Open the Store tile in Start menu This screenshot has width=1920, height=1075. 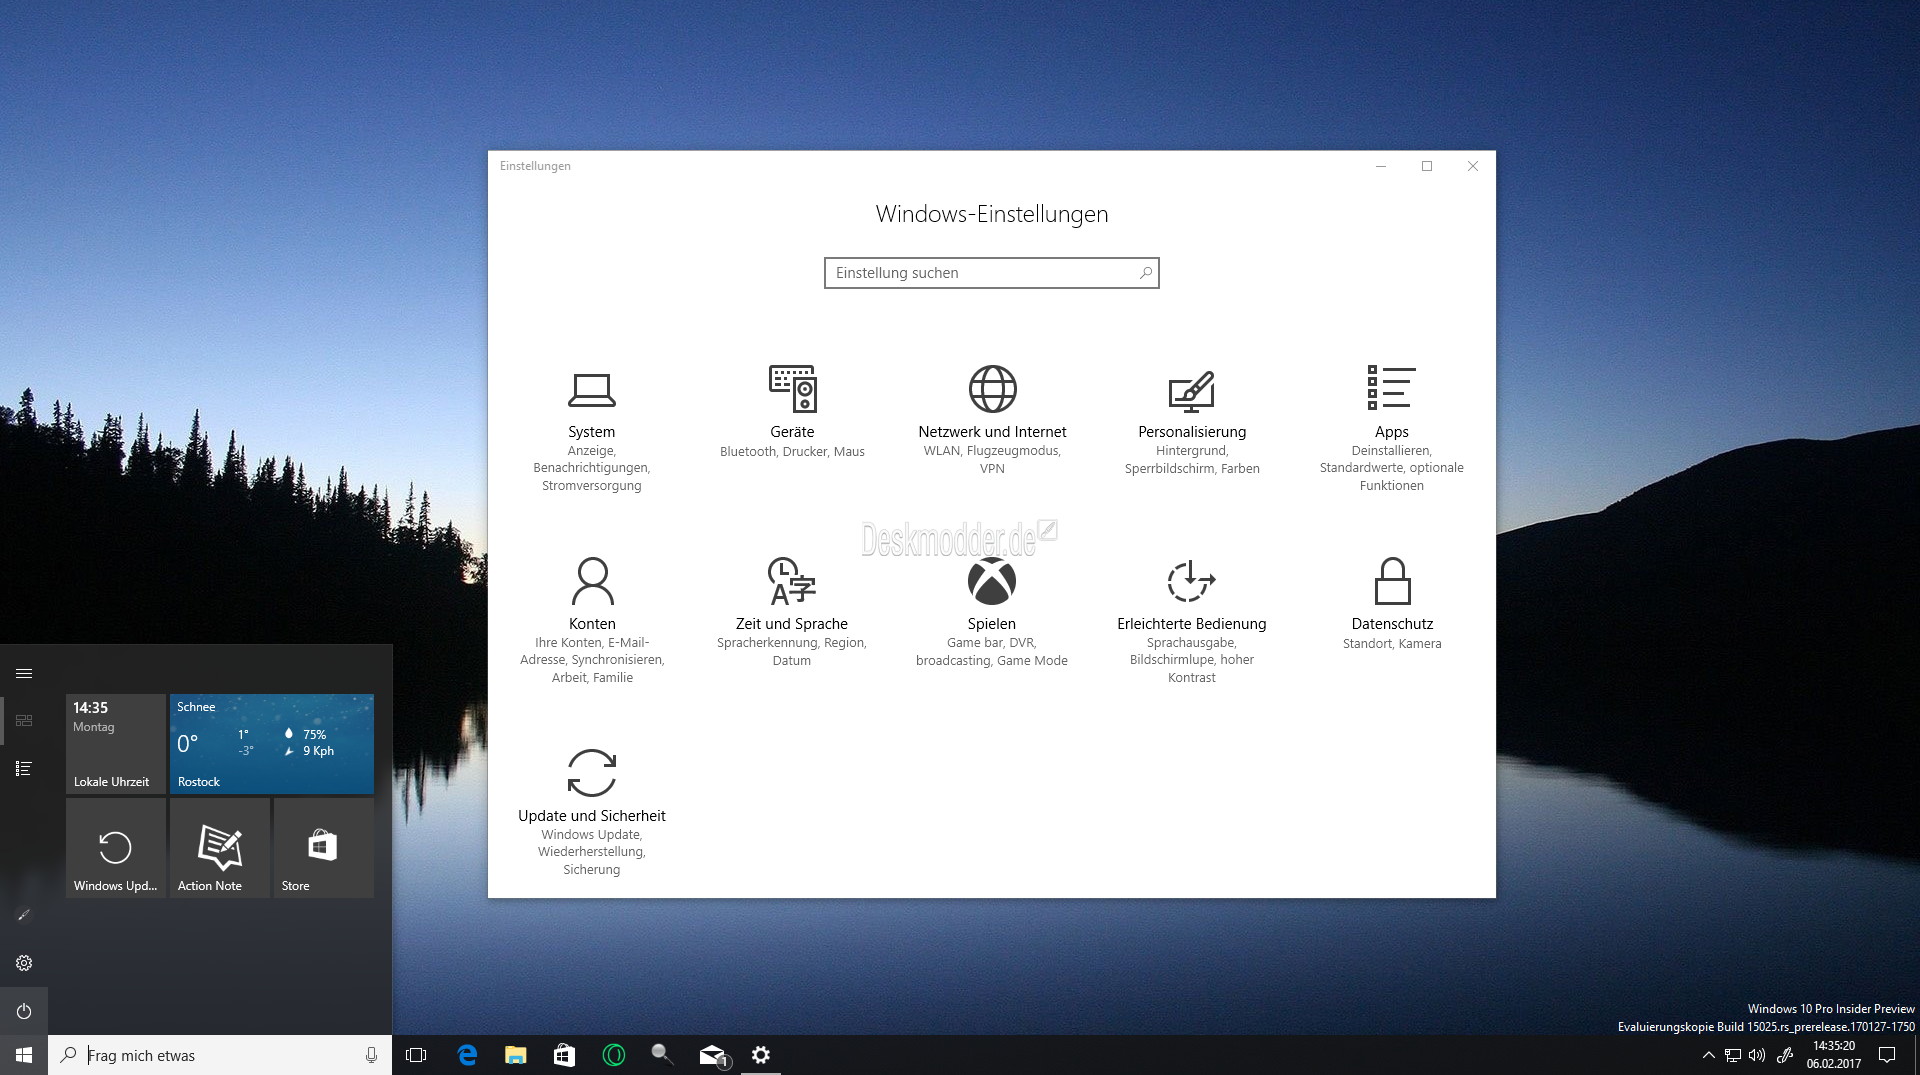[324, 848]
